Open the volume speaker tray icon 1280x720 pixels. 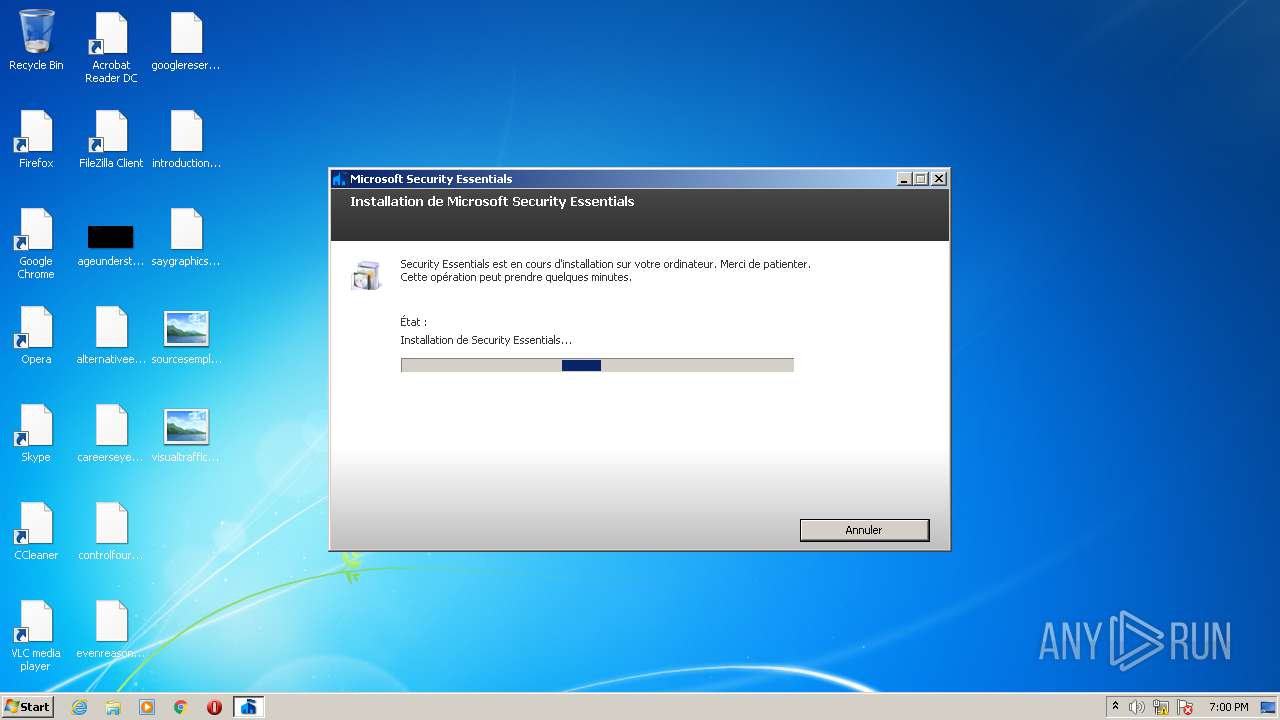pyautogui.click(x=1137, y=707)
